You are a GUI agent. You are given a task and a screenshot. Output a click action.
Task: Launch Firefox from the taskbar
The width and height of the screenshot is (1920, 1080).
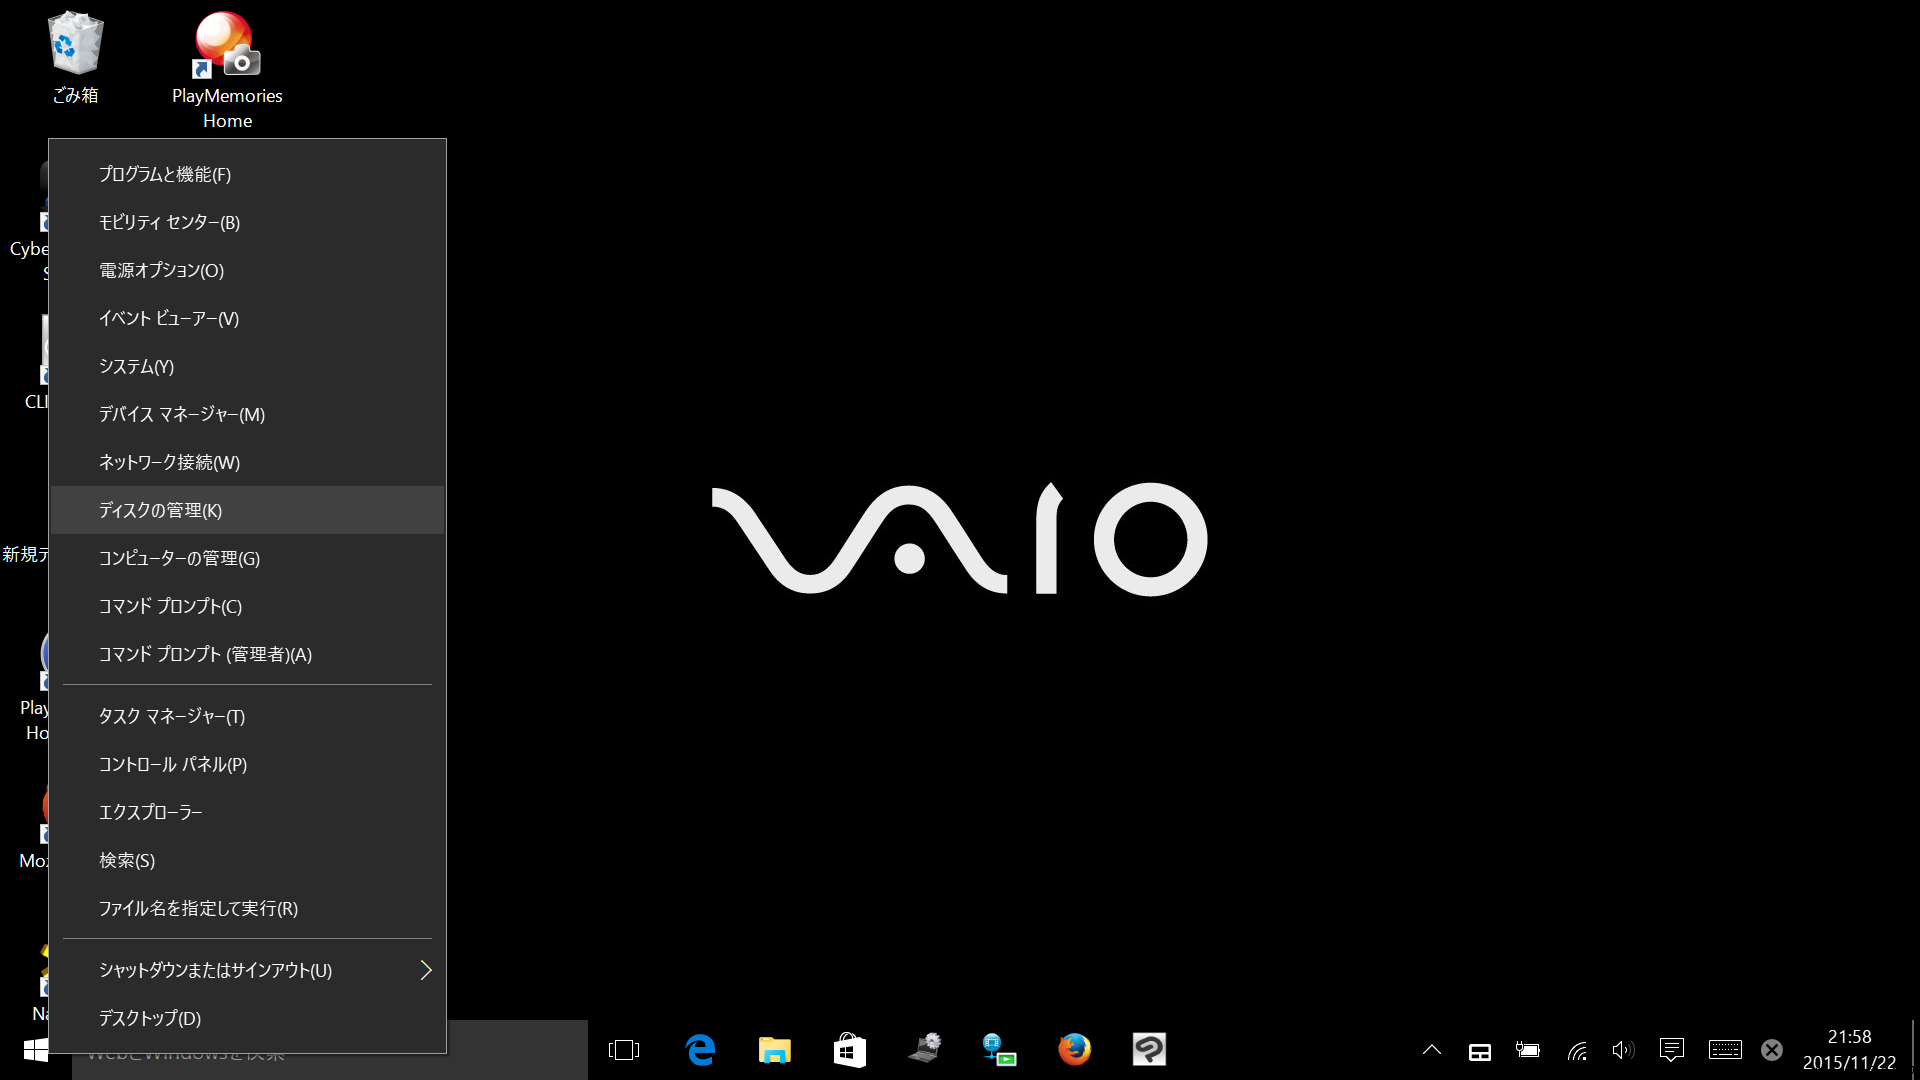1074,1050
